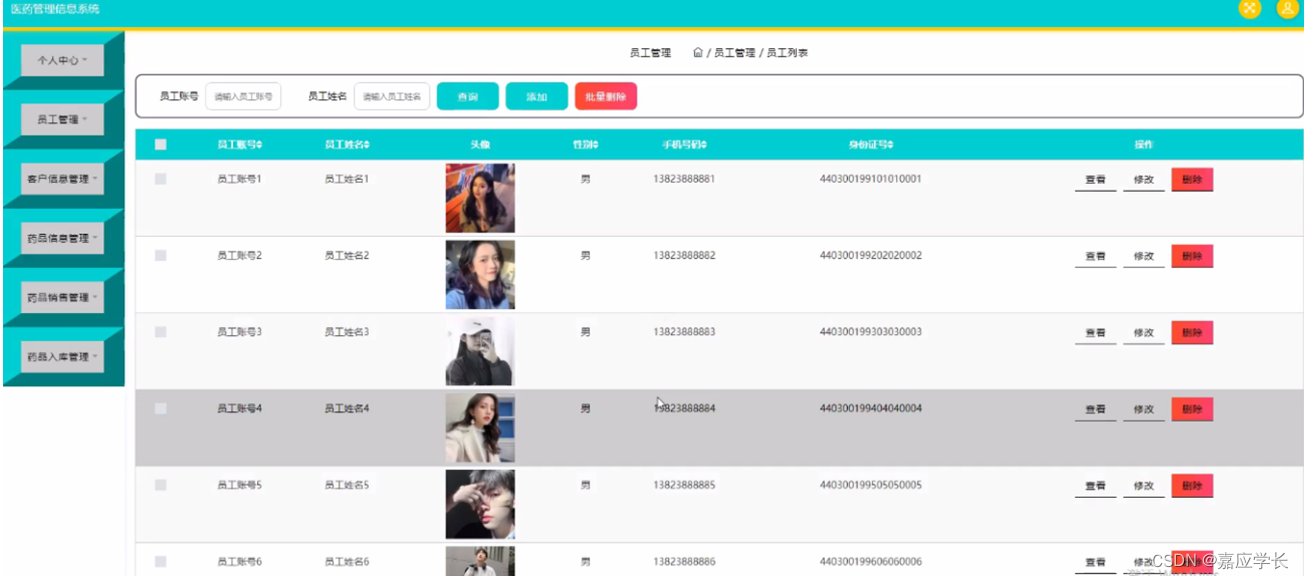Edit 员工账号3 with 修改 button

pyautogui.click(x=1144, y=333)
